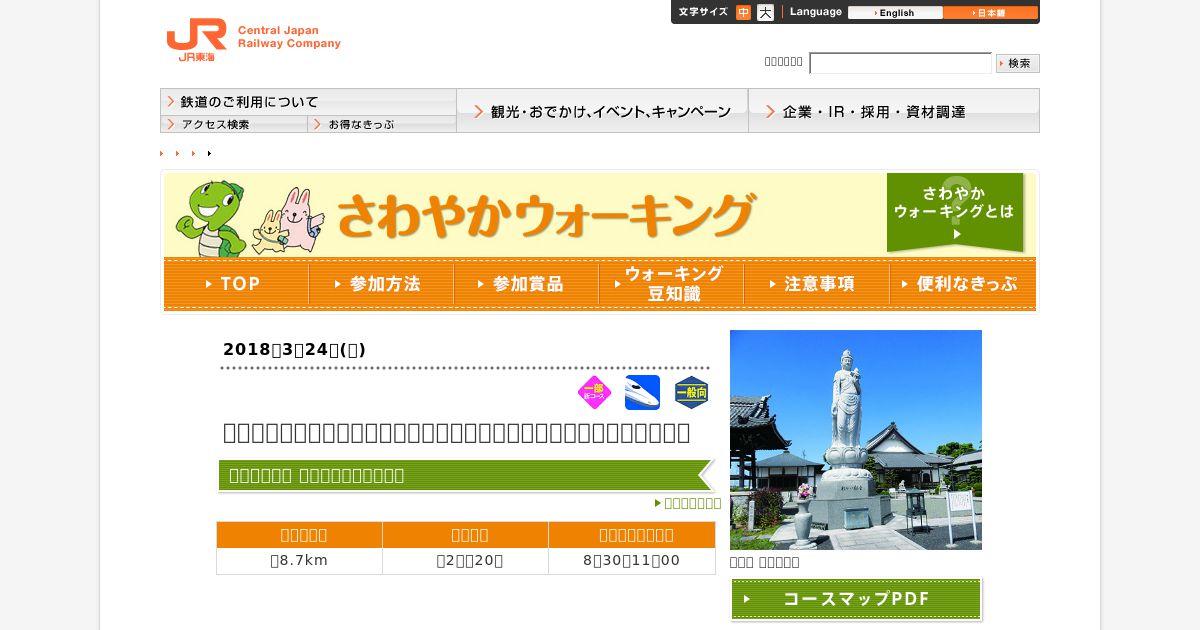Open the ウォーキング豆知識 tab
This screenshot has height=630, width=1200.
tap(671, 284)
